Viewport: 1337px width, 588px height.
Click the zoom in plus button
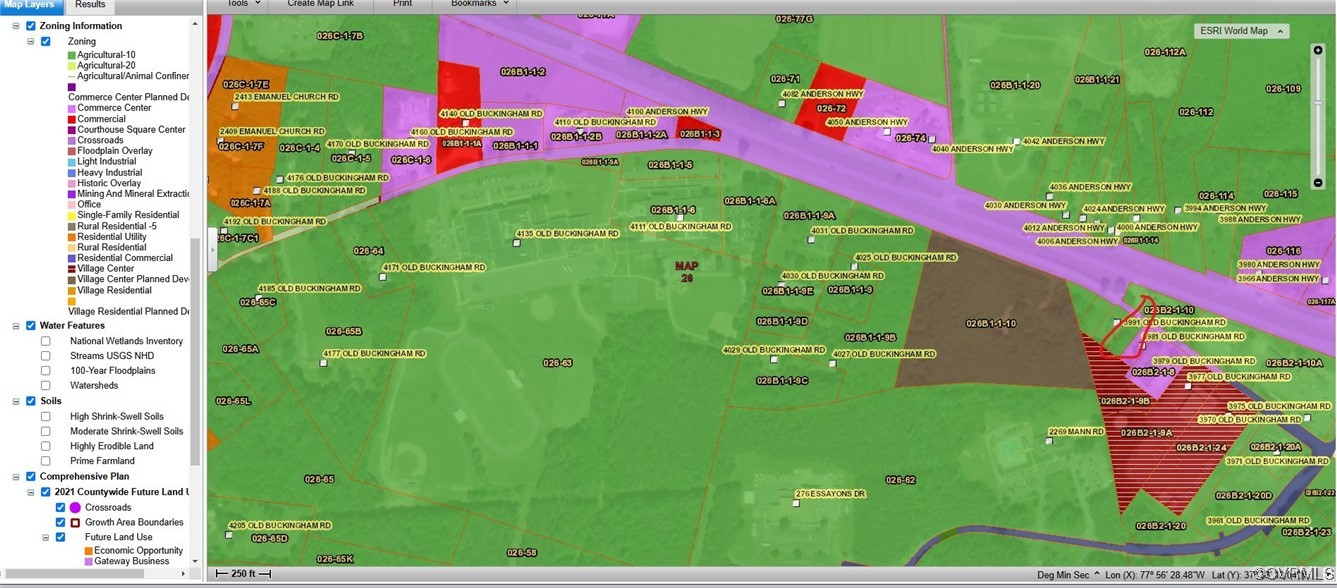(x=1318, y=50)
